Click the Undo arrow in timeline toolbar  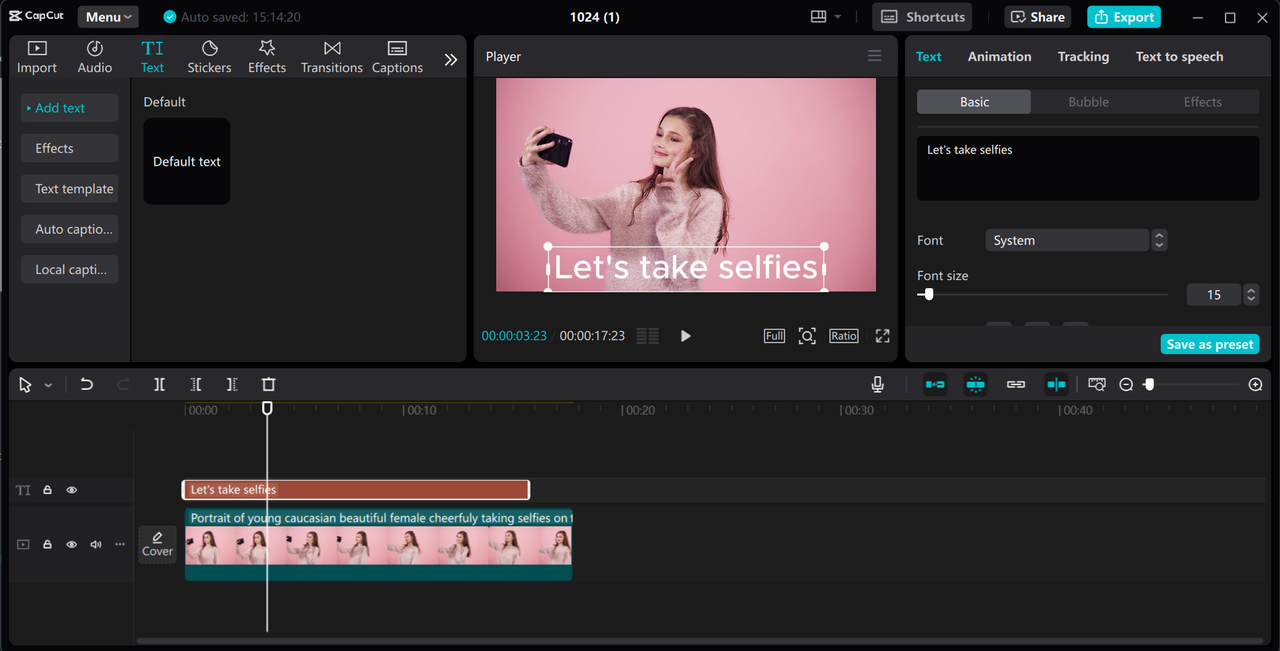[87, 384]
